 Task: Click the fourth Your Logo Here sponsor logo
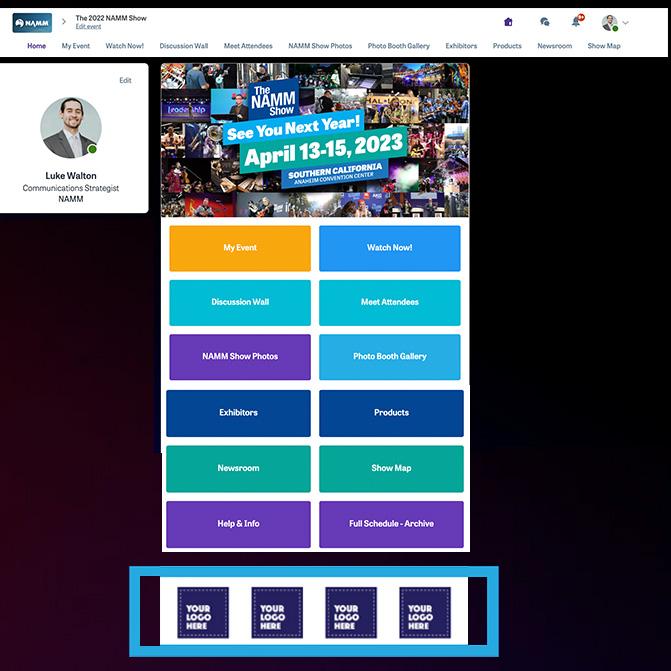425,612
